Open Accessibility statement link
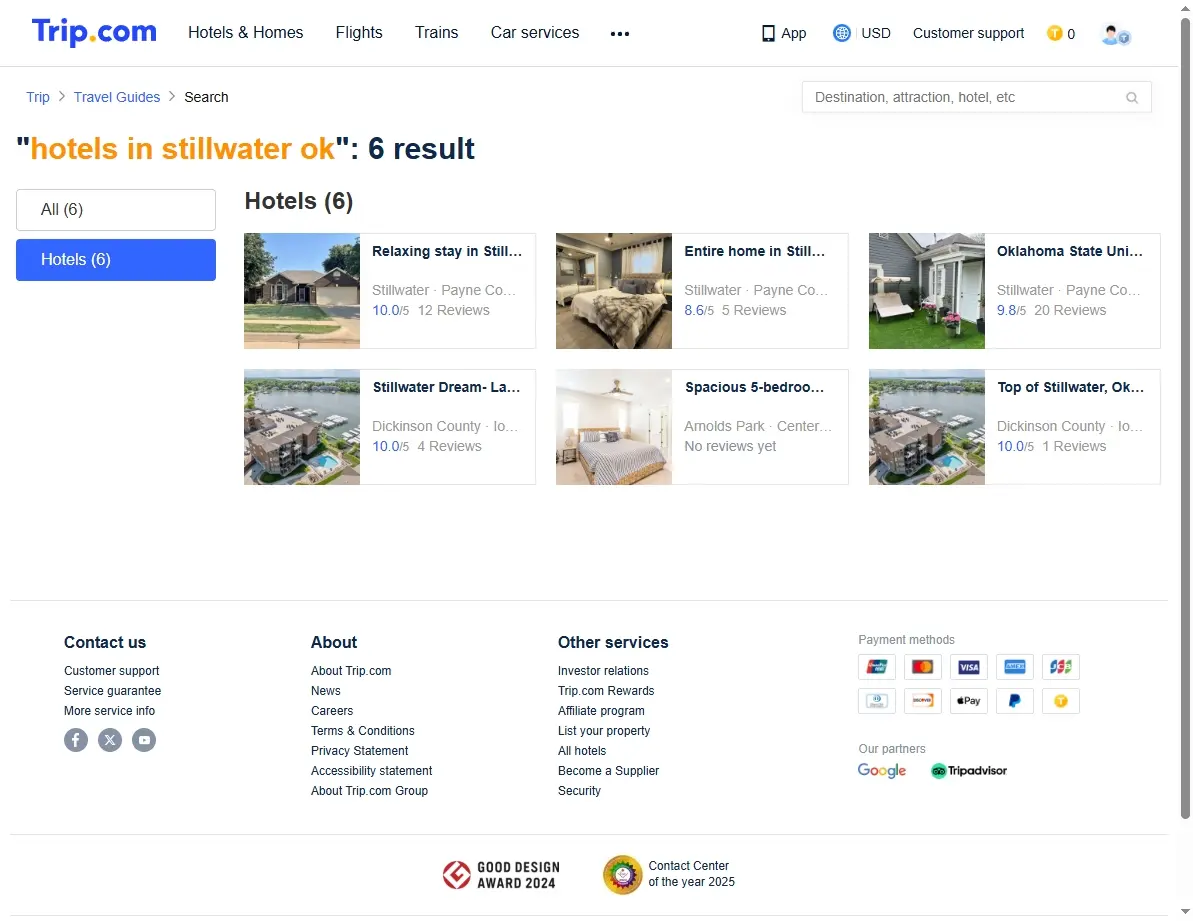The image size is (1193, 921). pyautogui.click(x=371, y=770)
